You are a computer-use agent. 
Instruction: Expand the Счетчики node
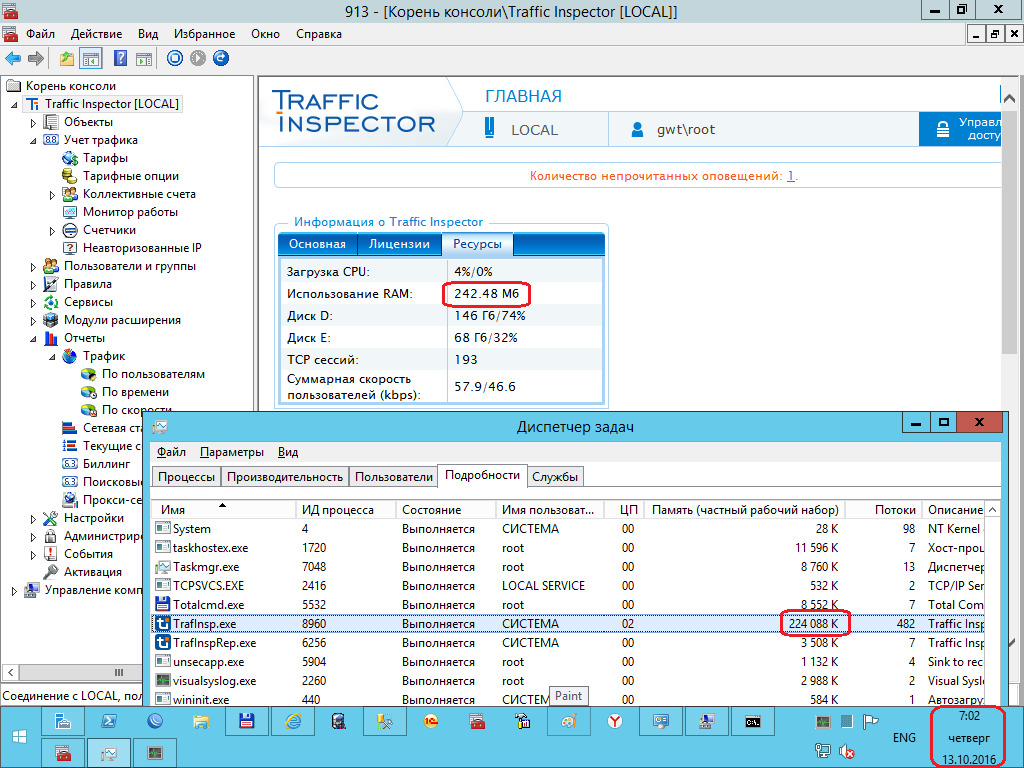52,231
